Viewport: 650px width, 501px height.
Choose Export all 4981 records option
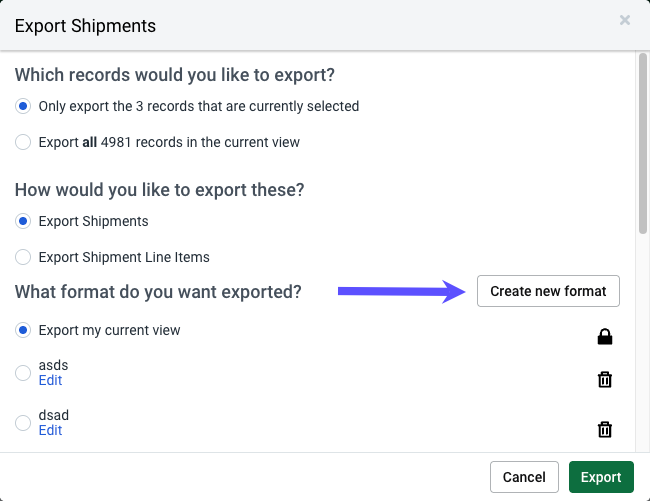click(x=23, y=142)
